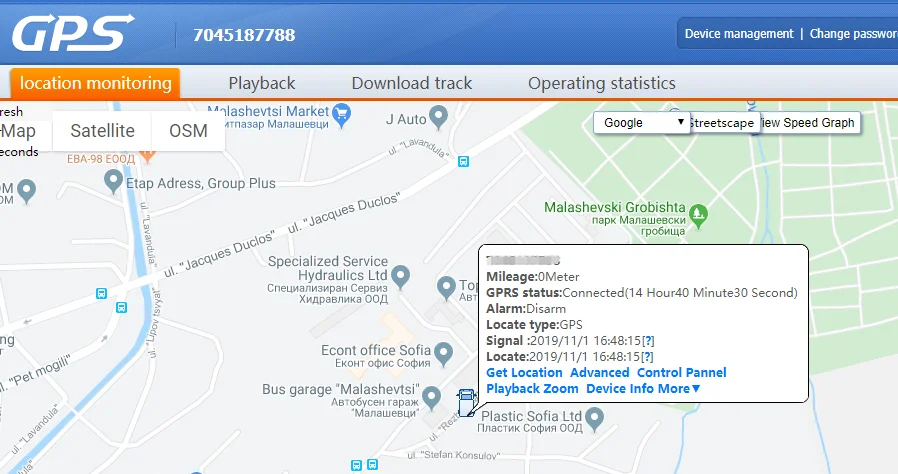Switch map layer to OSM
Image resolution: width=898 pixels, height=474 pixels.
pos(188,131)
